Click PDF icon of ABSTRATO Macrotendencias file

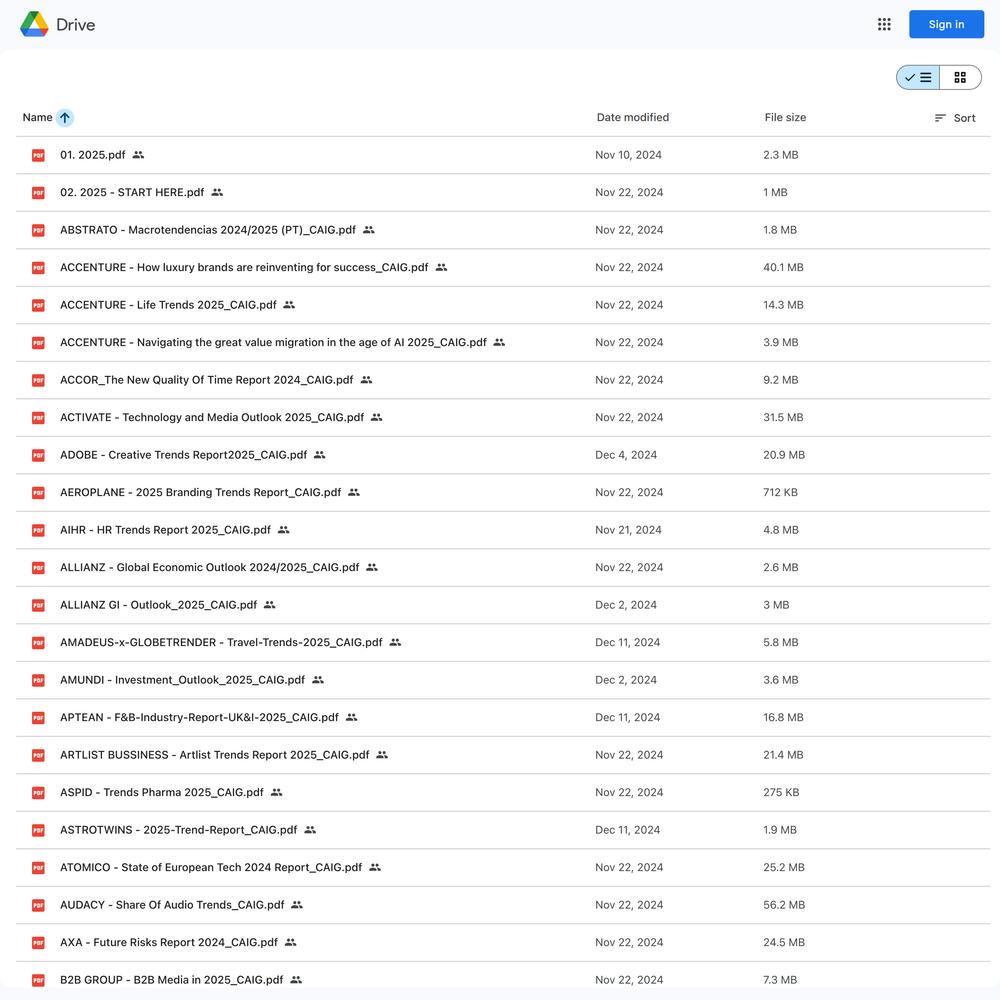click(38, 230)
